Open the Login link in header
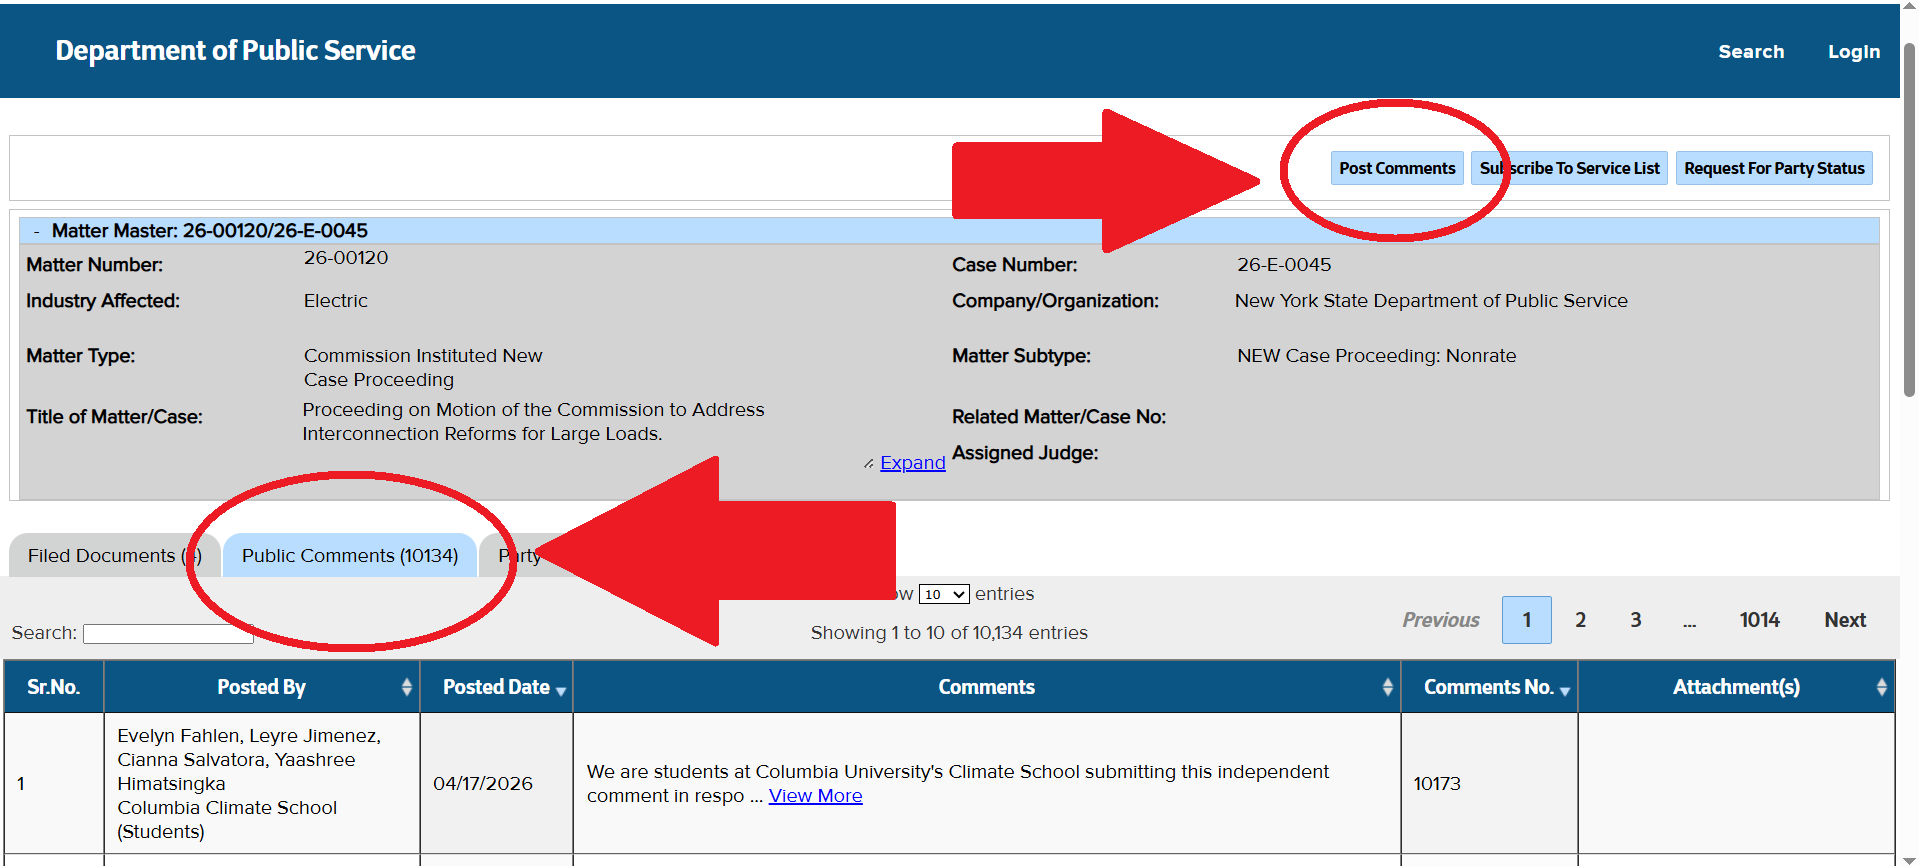 tap(1853, 52)
